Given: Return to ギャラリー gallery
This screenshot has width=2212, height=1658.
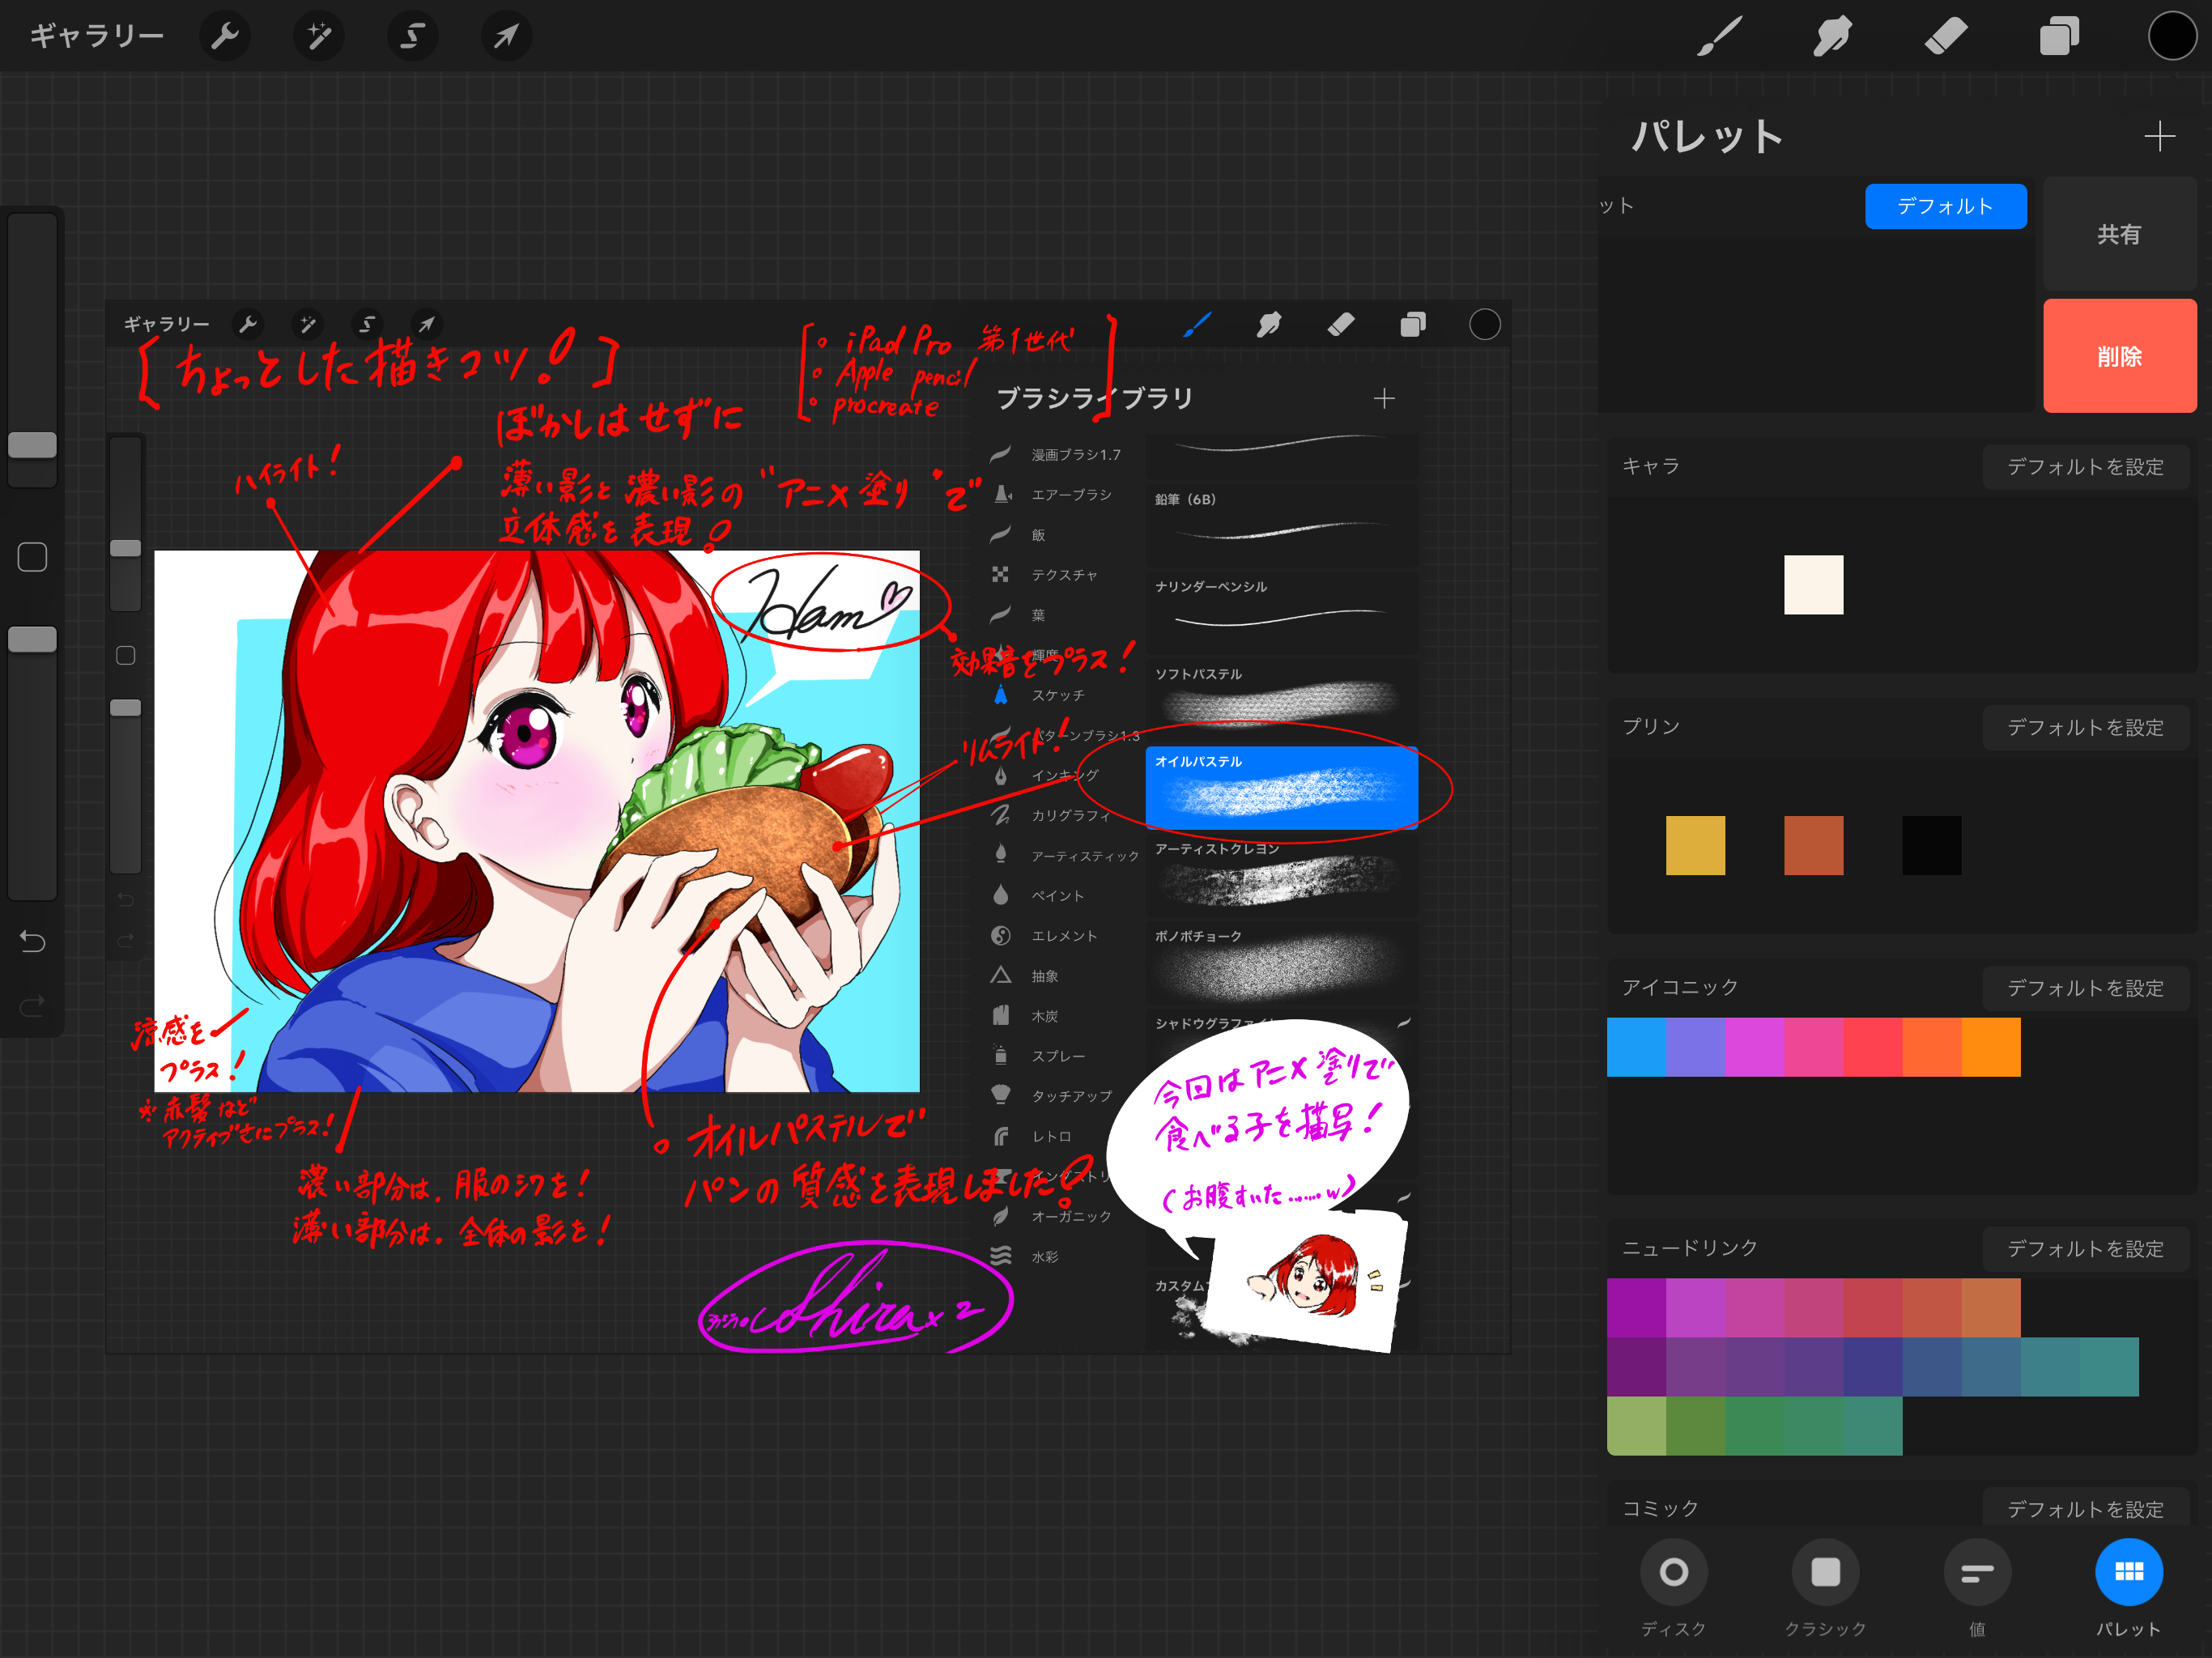Looking at the screenshot, I should 96,37.
